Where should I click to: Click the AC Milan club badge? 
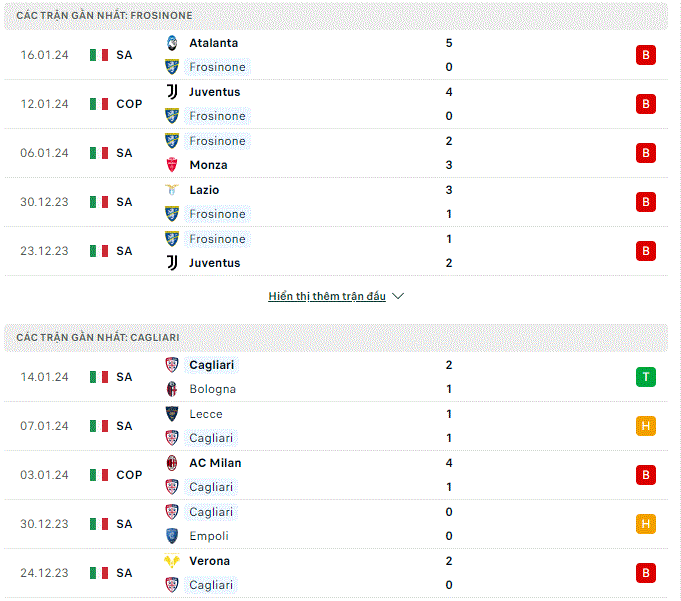pyautogui.click(x=172, y=463)
